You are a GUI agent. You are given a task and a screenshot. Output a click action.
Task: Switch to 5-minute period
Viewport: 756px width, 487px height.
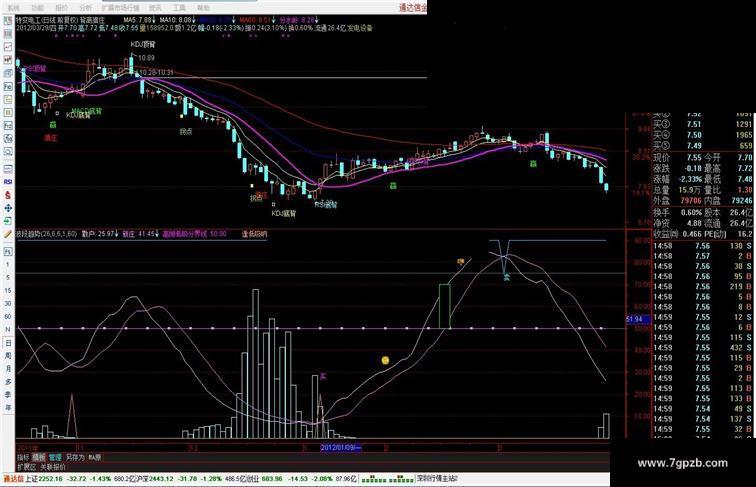8,278
